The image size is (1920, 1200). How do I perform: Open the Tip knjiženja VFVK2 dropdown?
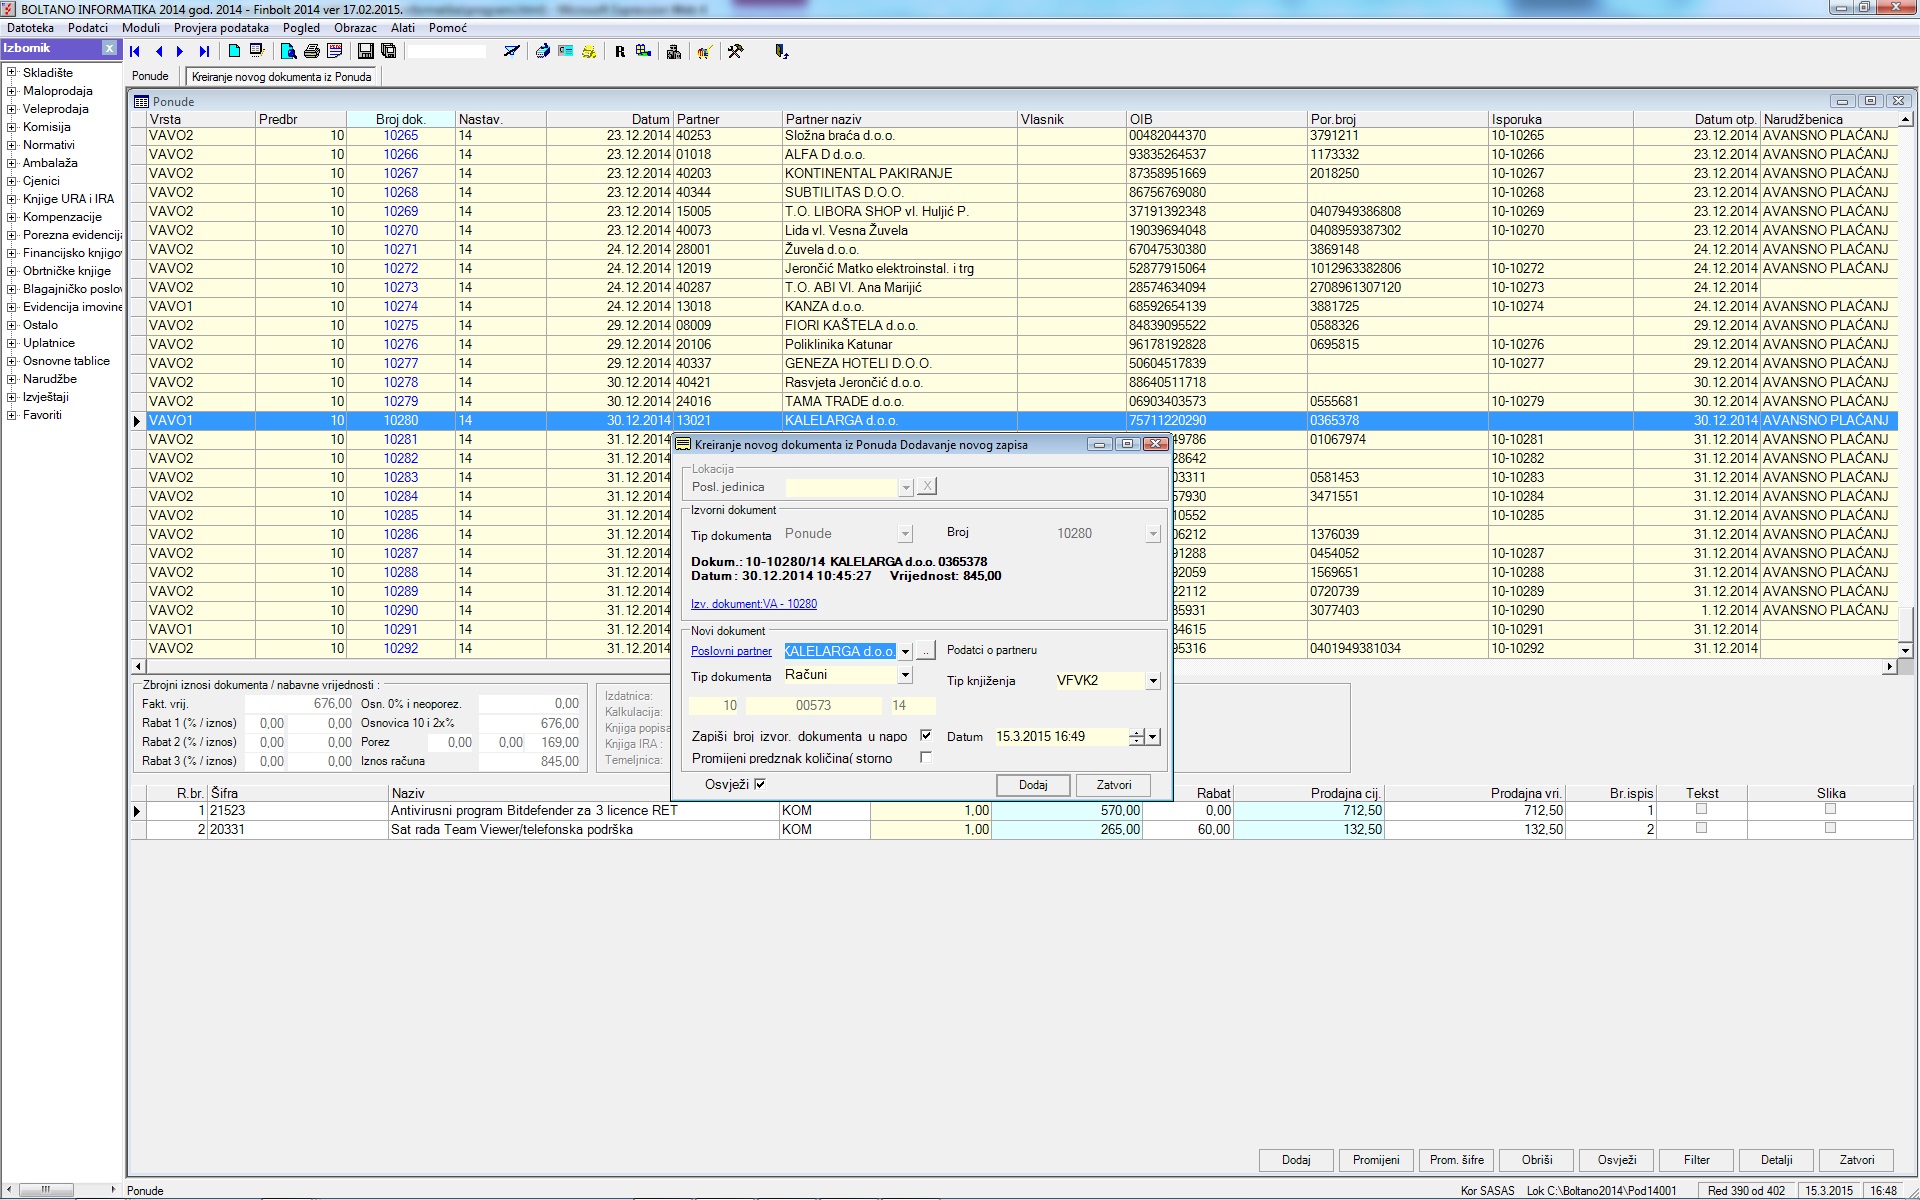tap(1152, 681)
